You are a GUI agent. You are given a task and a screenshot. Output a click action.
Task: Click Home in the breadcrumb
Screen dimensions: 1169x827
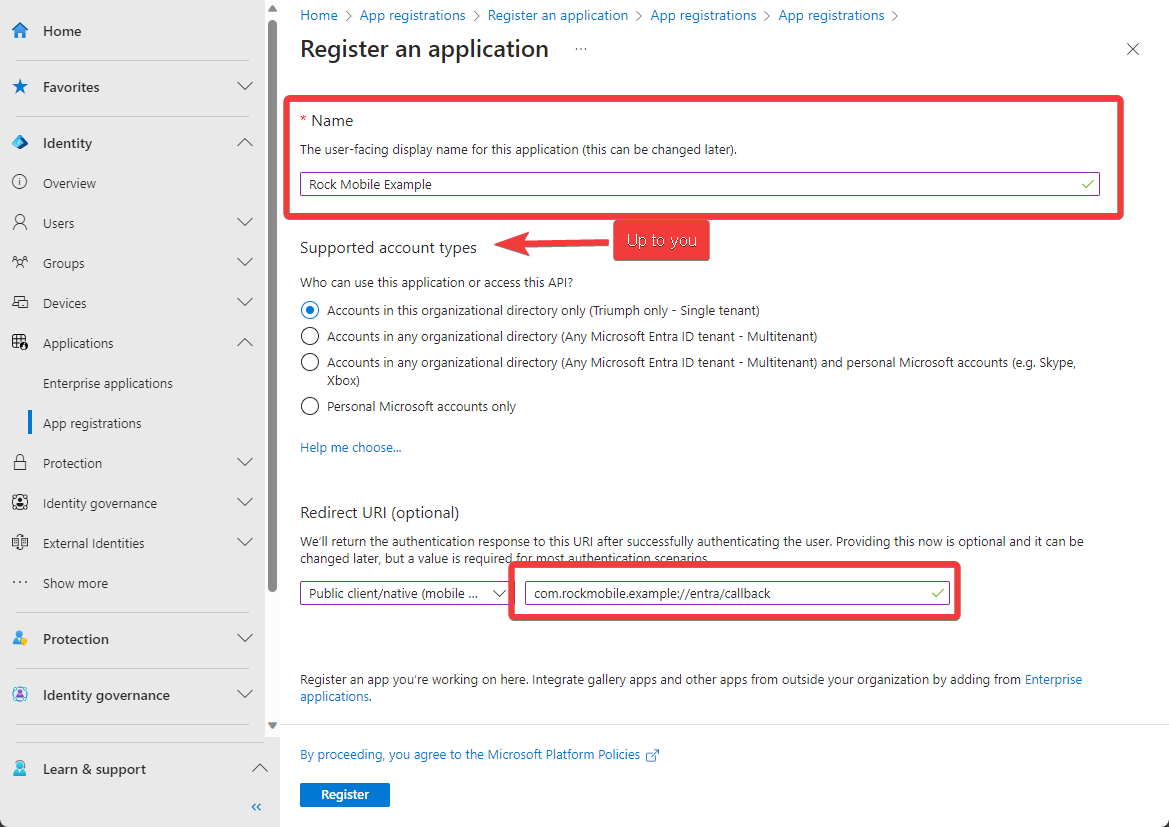[x=318, y=15]
